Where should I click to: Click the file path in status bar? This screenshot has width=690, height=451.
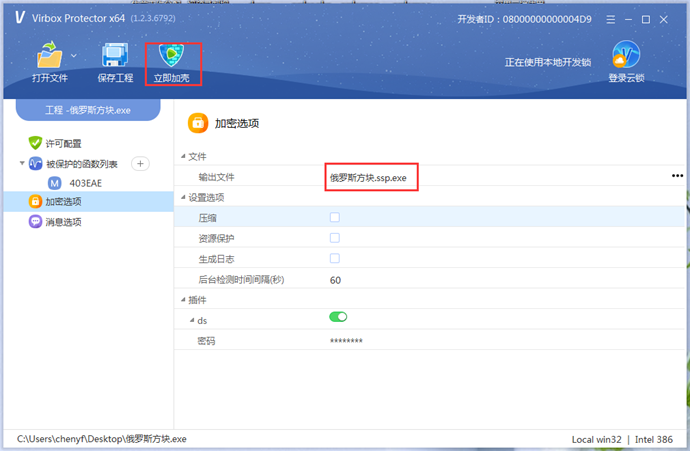(x=102, y=439)
